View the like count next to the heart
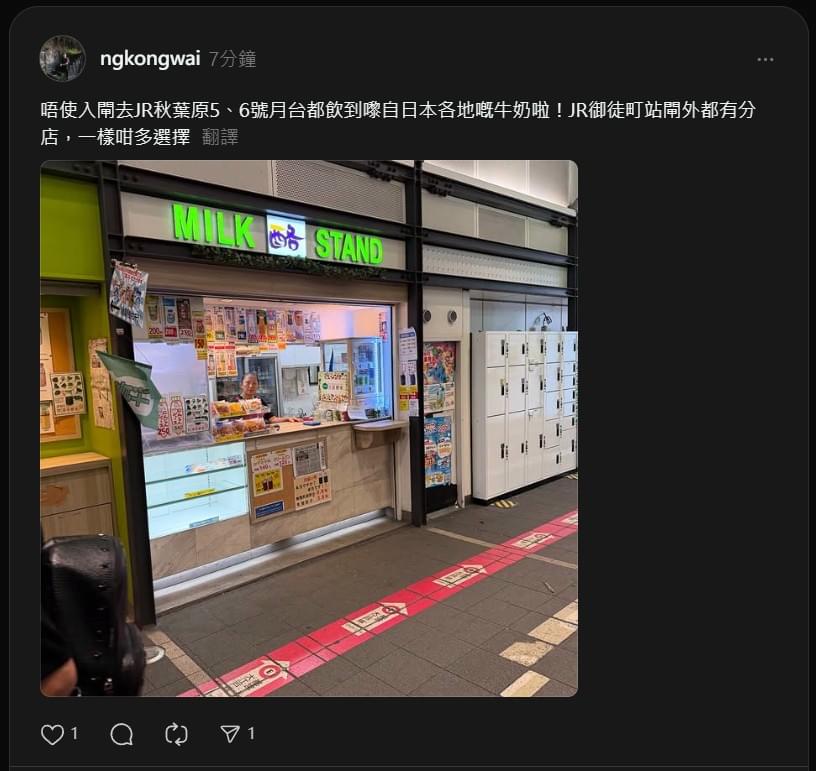Image resolution: width=816 pixels, height=771 pixels. tap(74, 734)
